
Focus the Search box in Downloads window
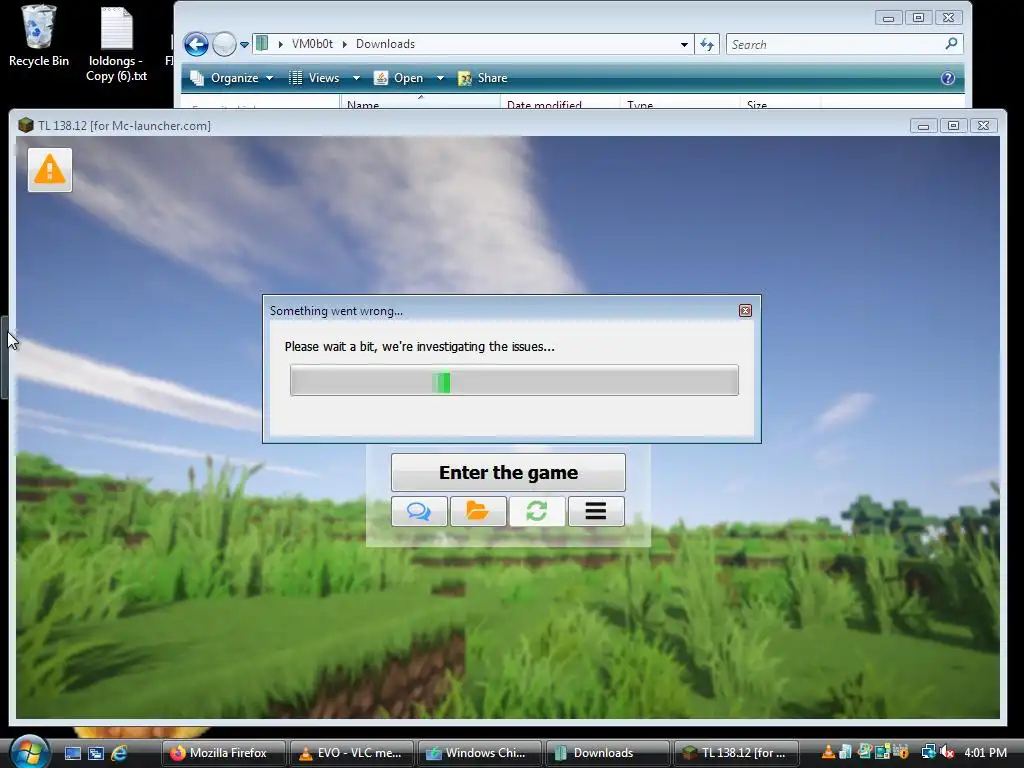[836, 44]
